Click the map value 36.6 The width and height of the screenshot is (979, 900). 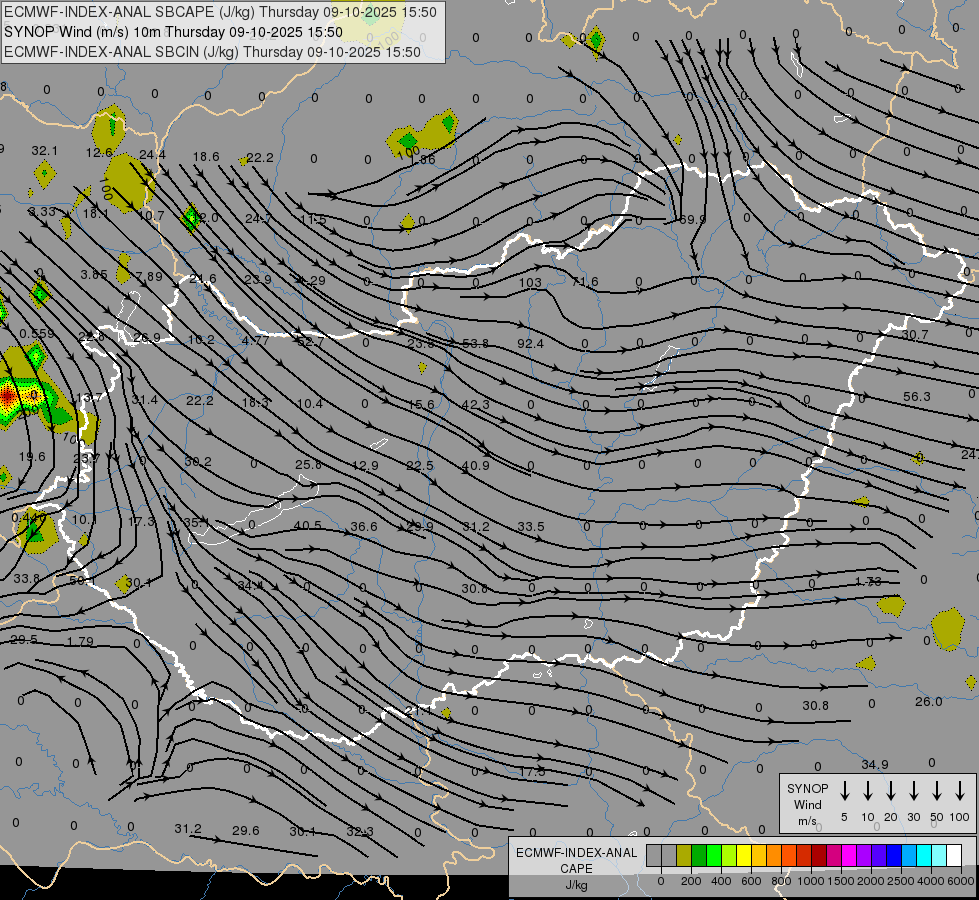(364, 527)
